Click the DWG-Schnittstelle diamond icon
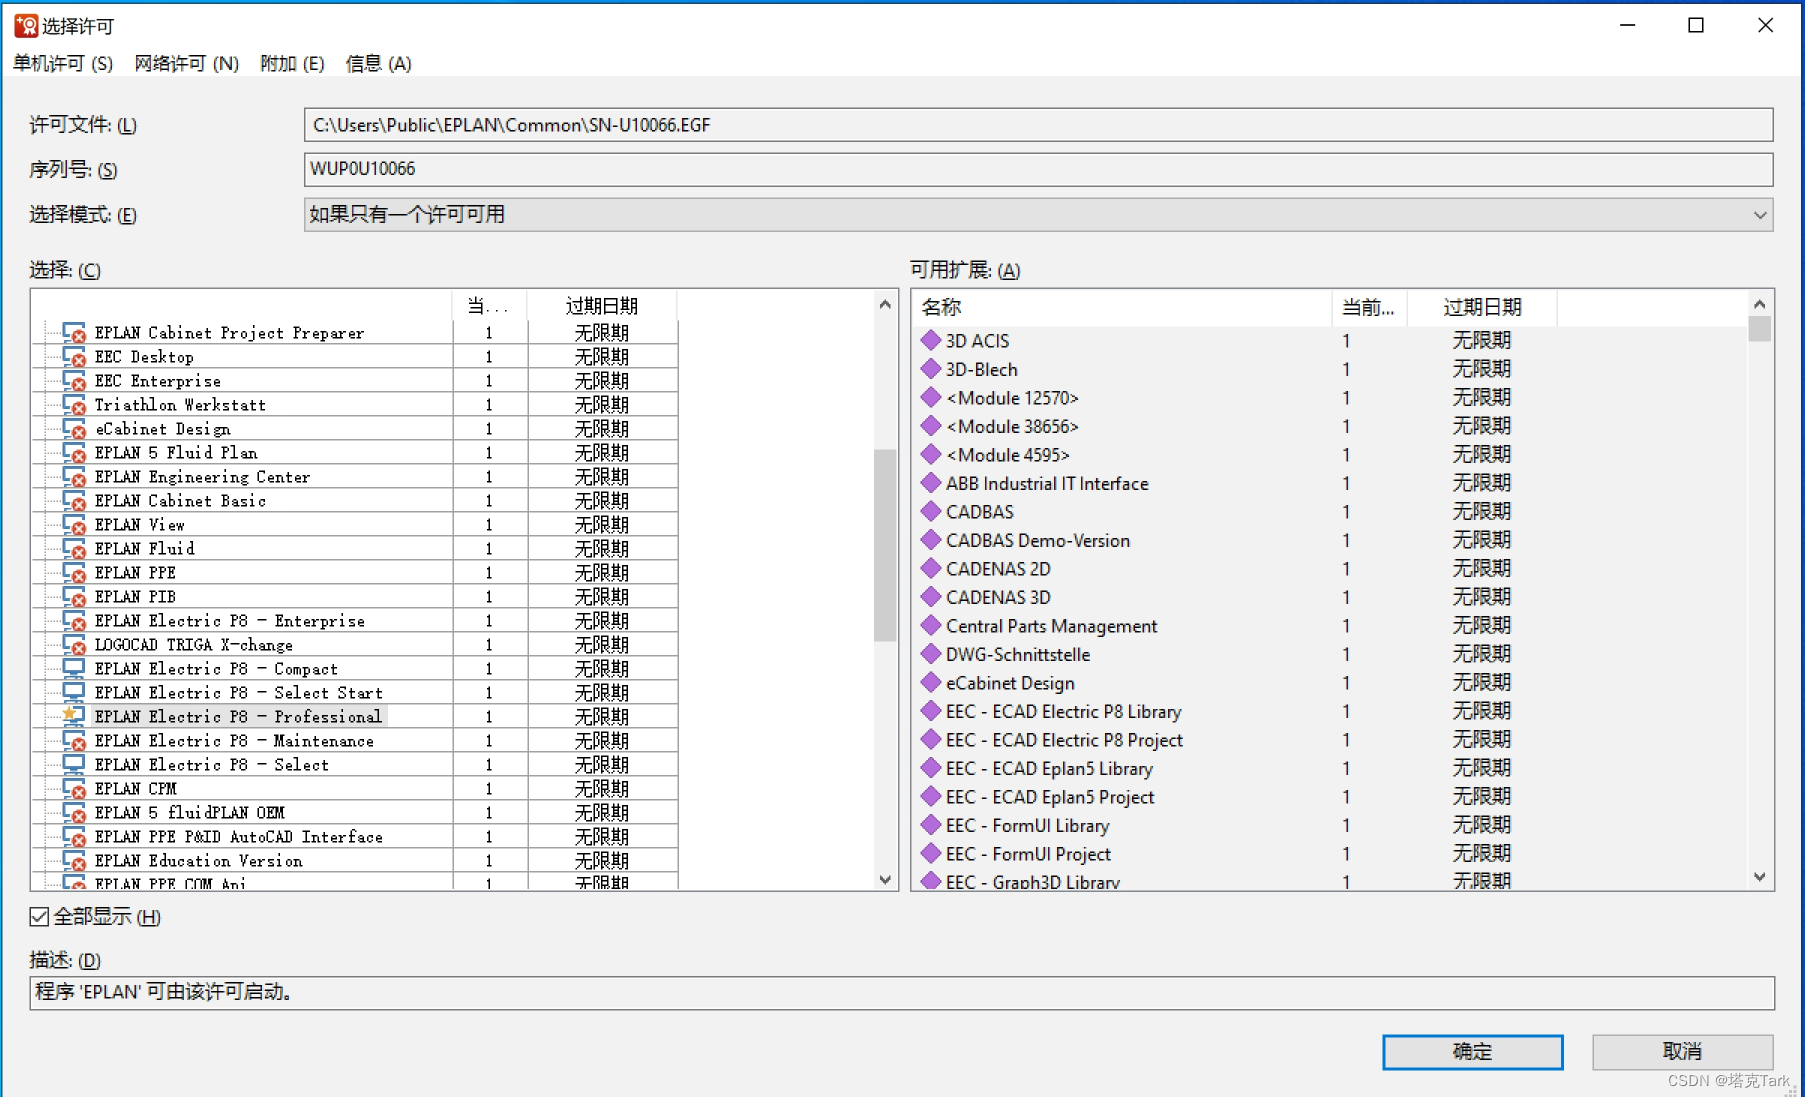Screen dimensions: 1805x1097 point(931,654)
